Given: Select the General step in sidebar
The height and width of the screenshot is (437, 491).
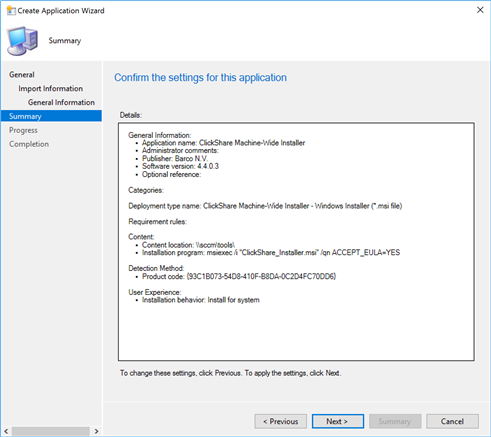Looking at the screenshot, I should [x=22, y=75].
